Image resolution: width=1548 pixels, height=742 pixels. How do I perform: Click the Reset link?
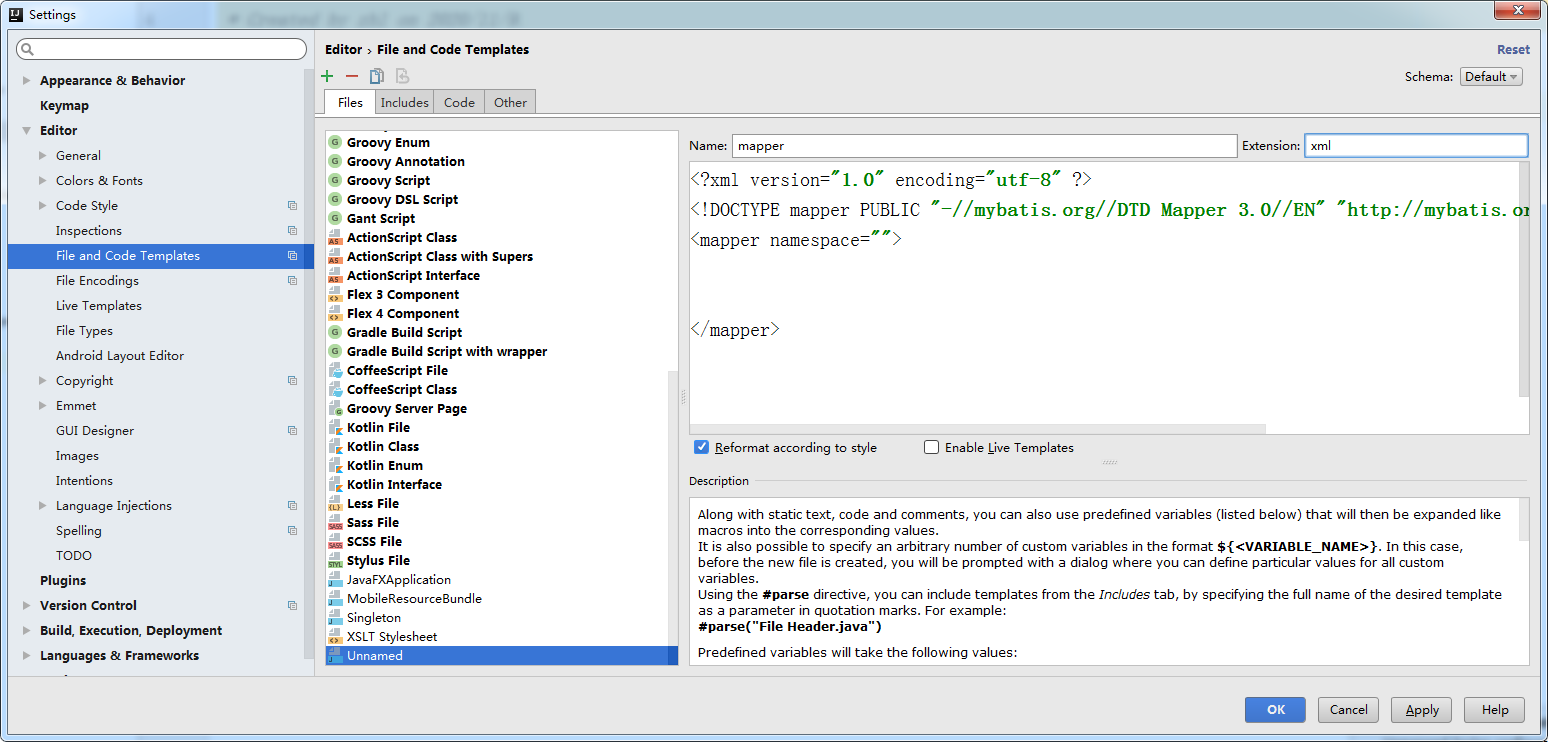(1513, 48)
